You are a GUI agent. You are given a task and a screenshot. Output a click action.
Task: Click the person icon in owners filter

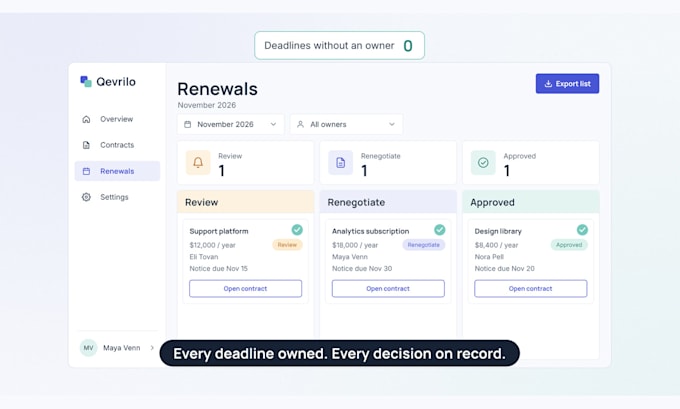(x=300, y=124)
